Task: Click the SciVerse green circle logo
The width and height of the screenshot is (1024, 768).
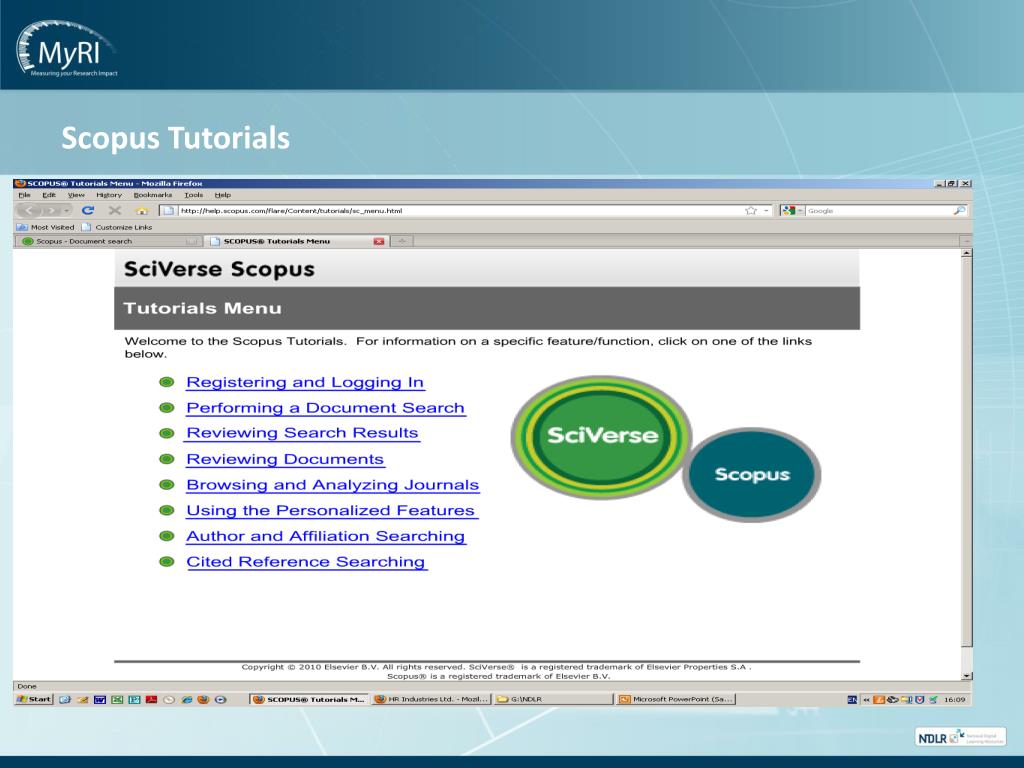Action: point(601,436)
